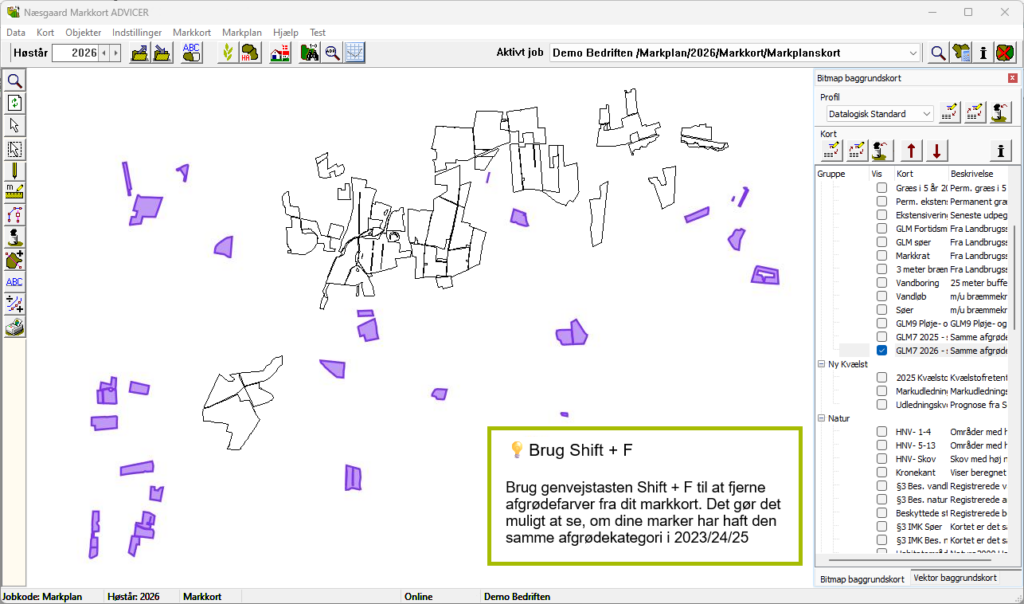Click the printer icon in left toolbar
Viewport: 1024px width, 604px height.
point(15,327)
